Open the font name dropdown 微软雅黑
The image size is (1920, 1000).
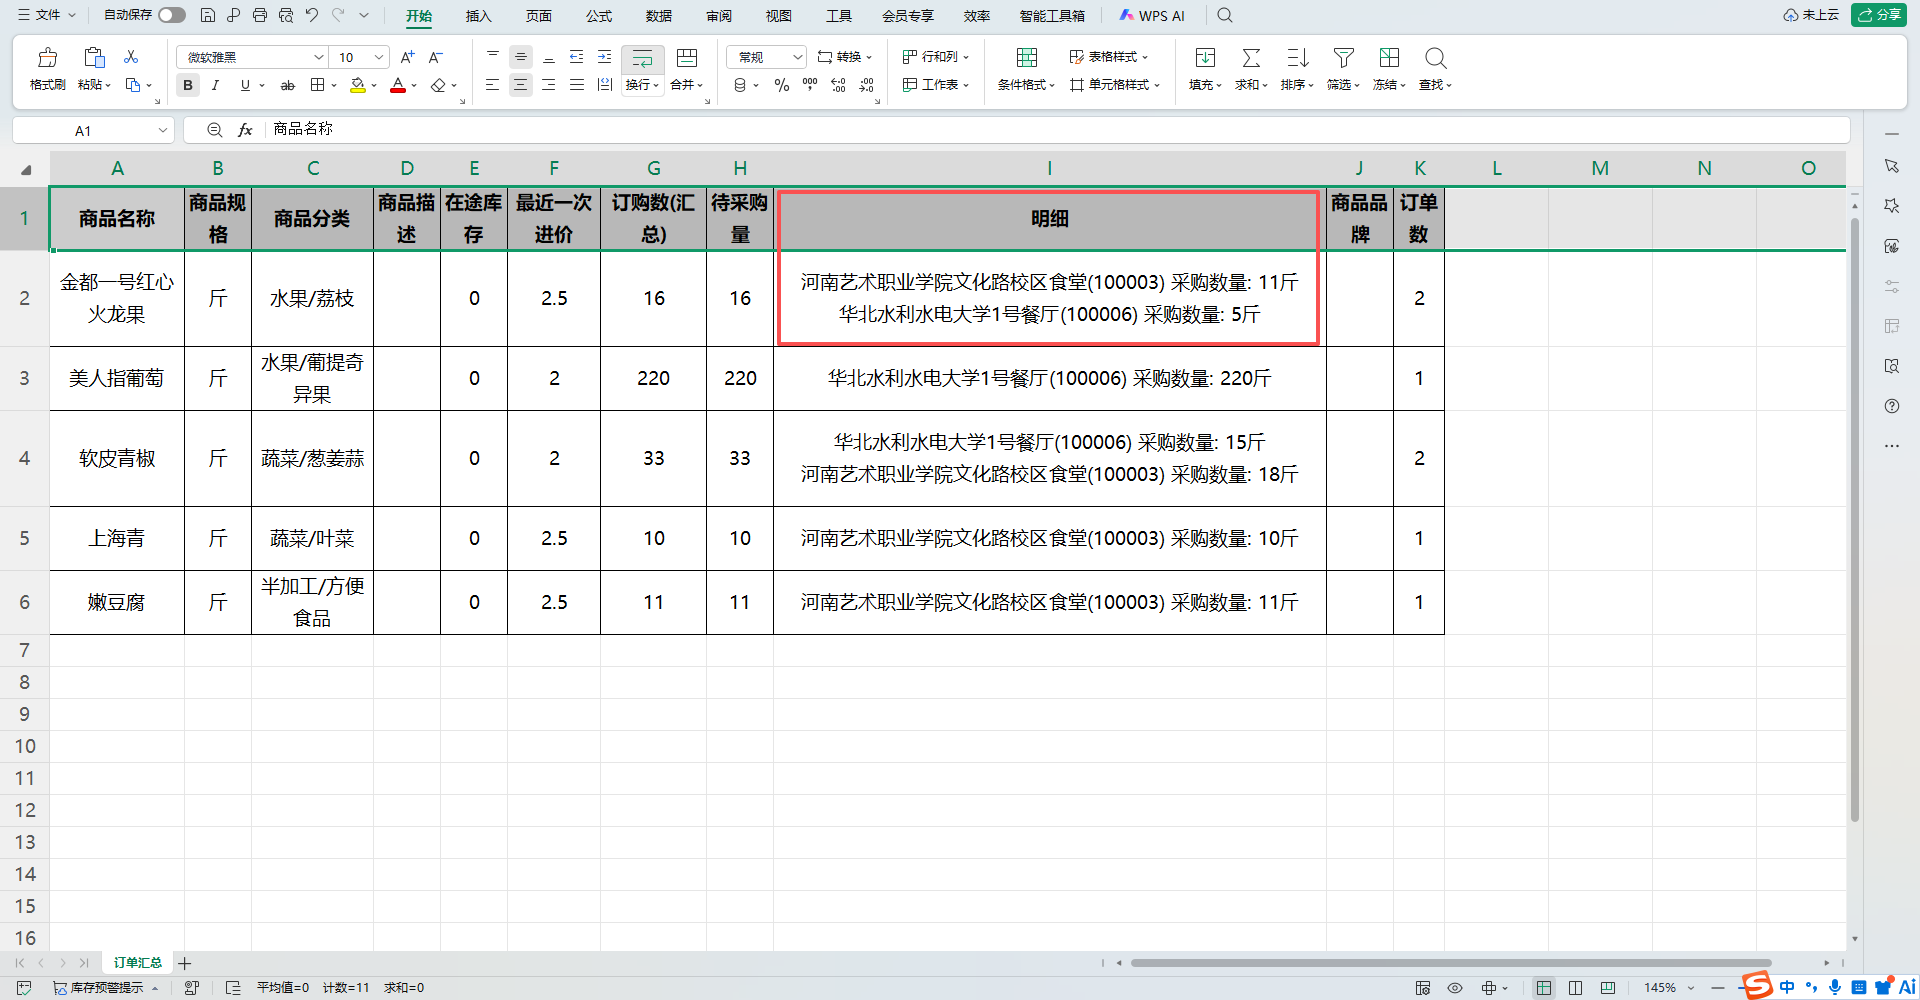pyautogui.click(x=318, y=57)
